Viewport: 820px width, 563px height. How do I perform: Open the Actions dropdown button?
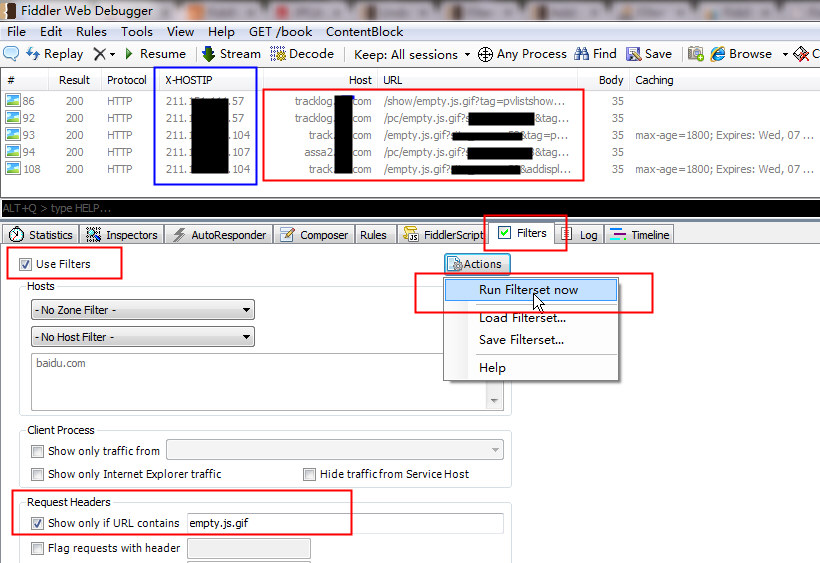[x=477, y=264]
